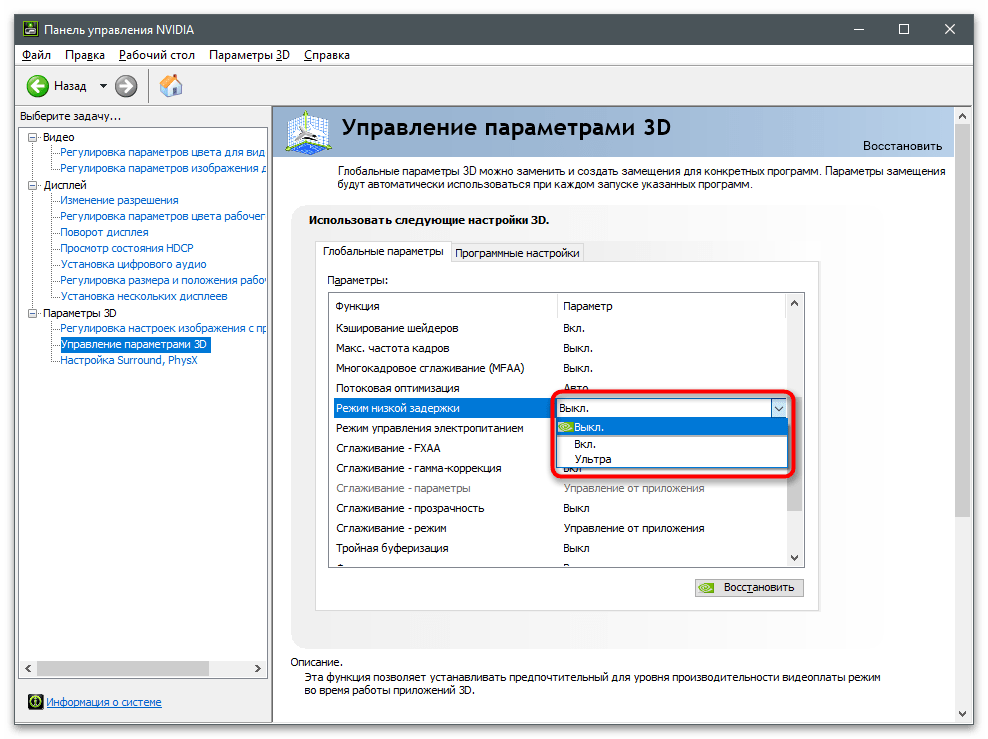Image resolution: width=988 pixels, height=739 pixels.
Task: Close the low latency mode dropdown arrow
Action: [779, 408]
